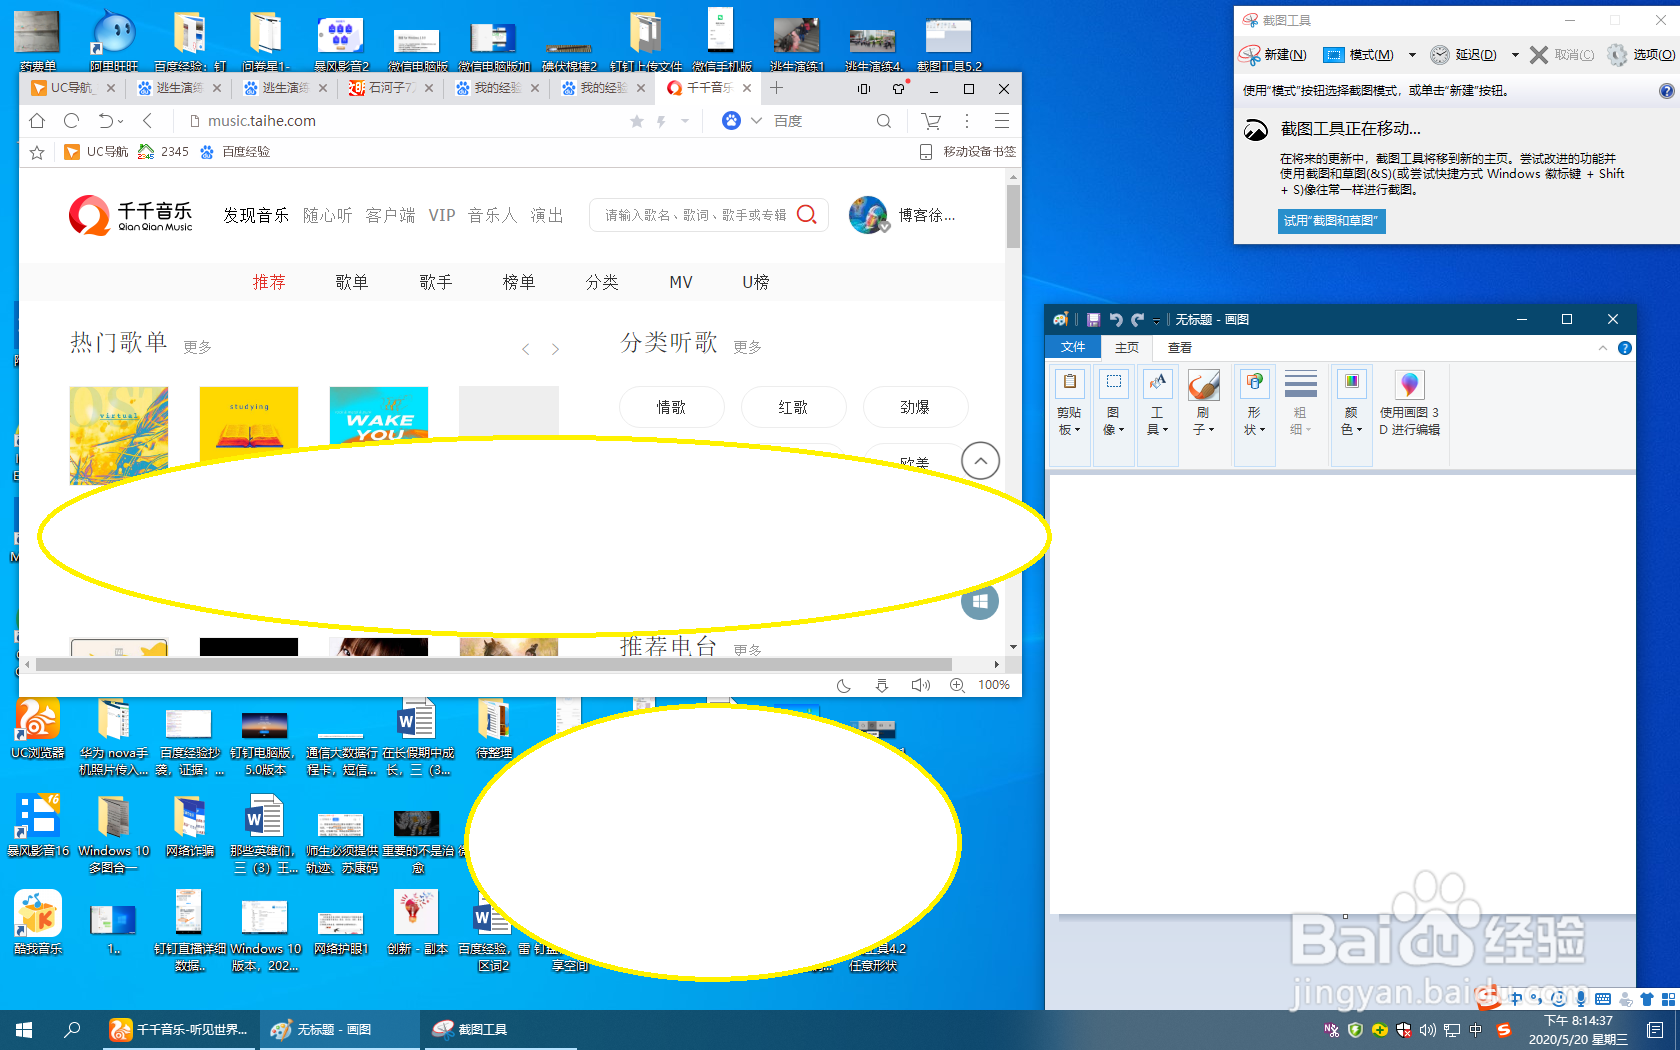This screenshot has width=1680, height=1050.
Task: Click the undo arrow in Paint title bar
Action: 1116,319
